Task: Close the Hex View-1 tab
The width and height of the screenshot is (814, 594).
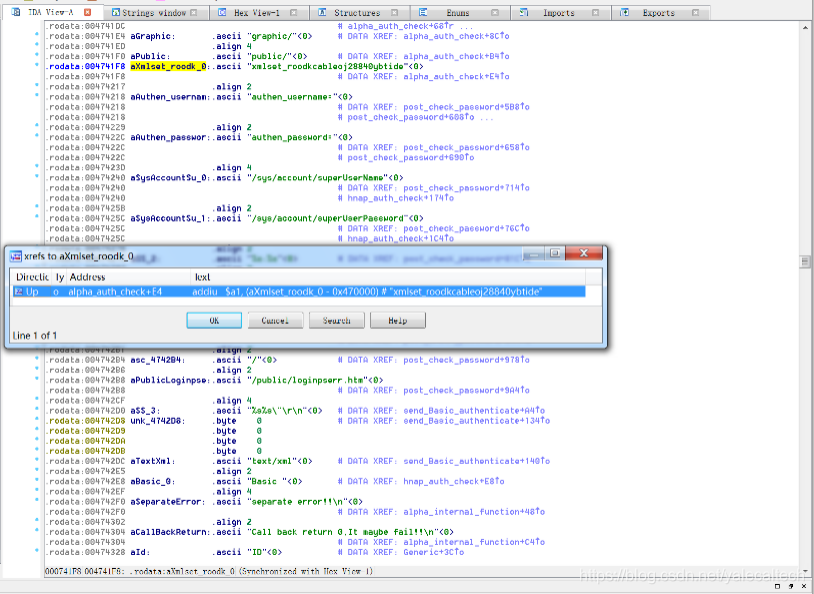Action: [293, 12]
